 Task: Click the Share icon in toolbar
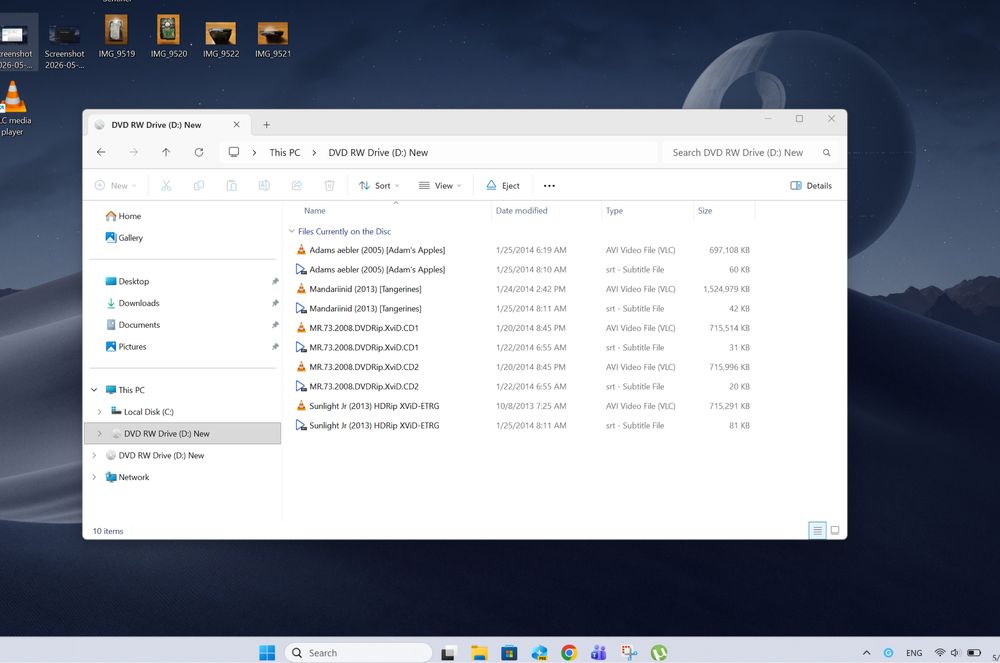click(297, 186)
